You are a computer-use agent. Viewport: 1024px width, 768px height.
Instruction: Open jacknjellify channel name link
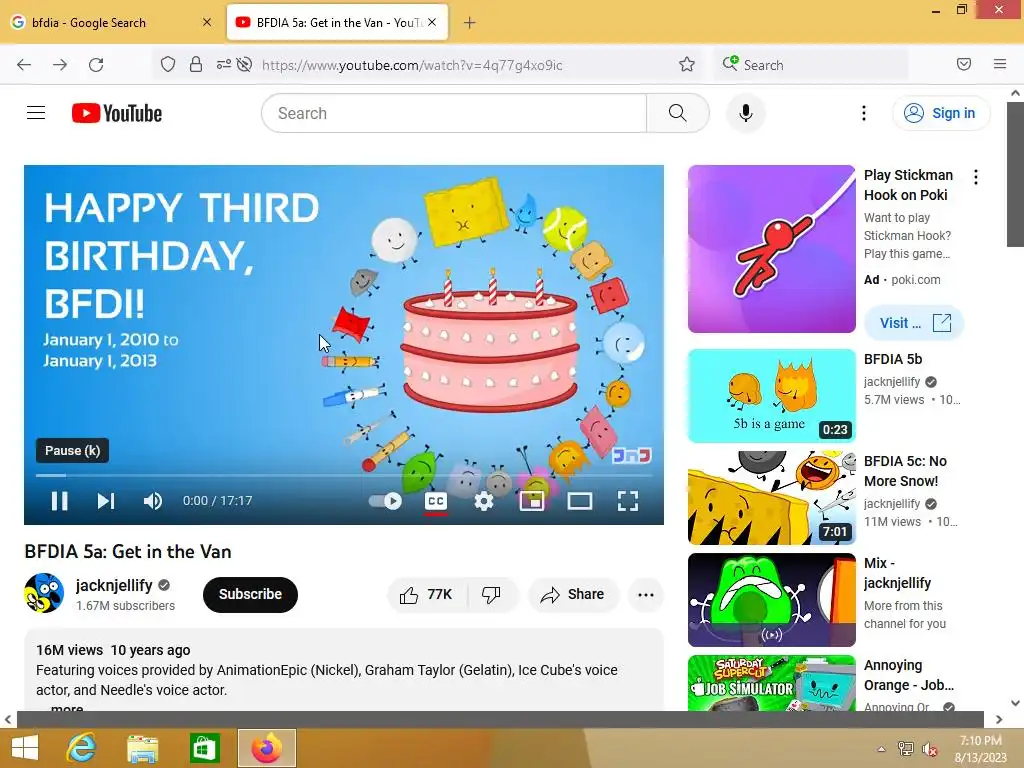point(114,585)
